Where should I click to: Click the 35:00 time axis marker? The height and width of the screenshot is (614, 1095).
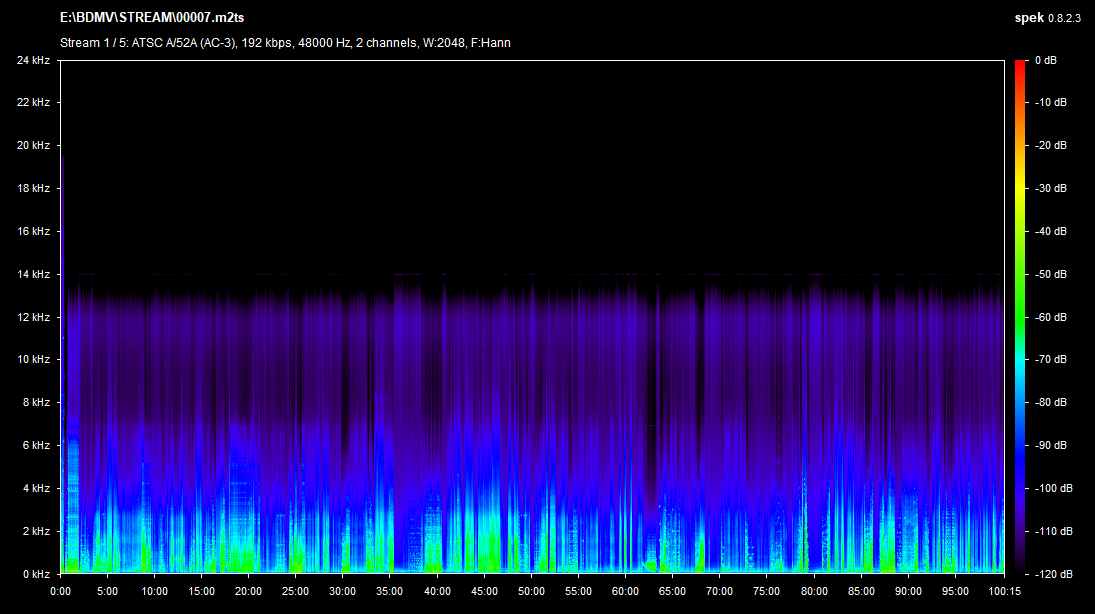(390, 591)
